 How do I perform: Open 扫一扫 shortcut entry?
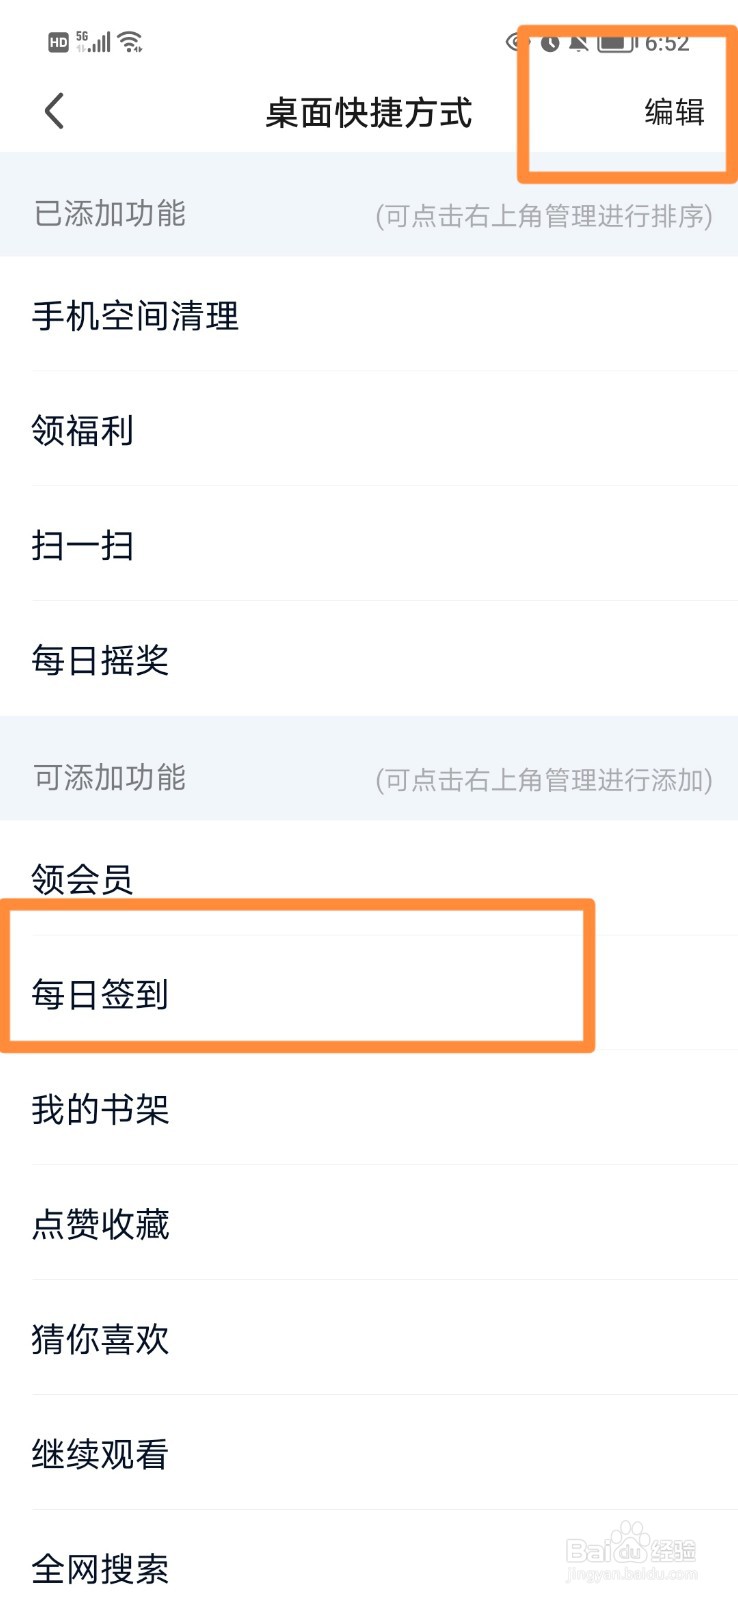pyautogui.click(x=82, y=545)
